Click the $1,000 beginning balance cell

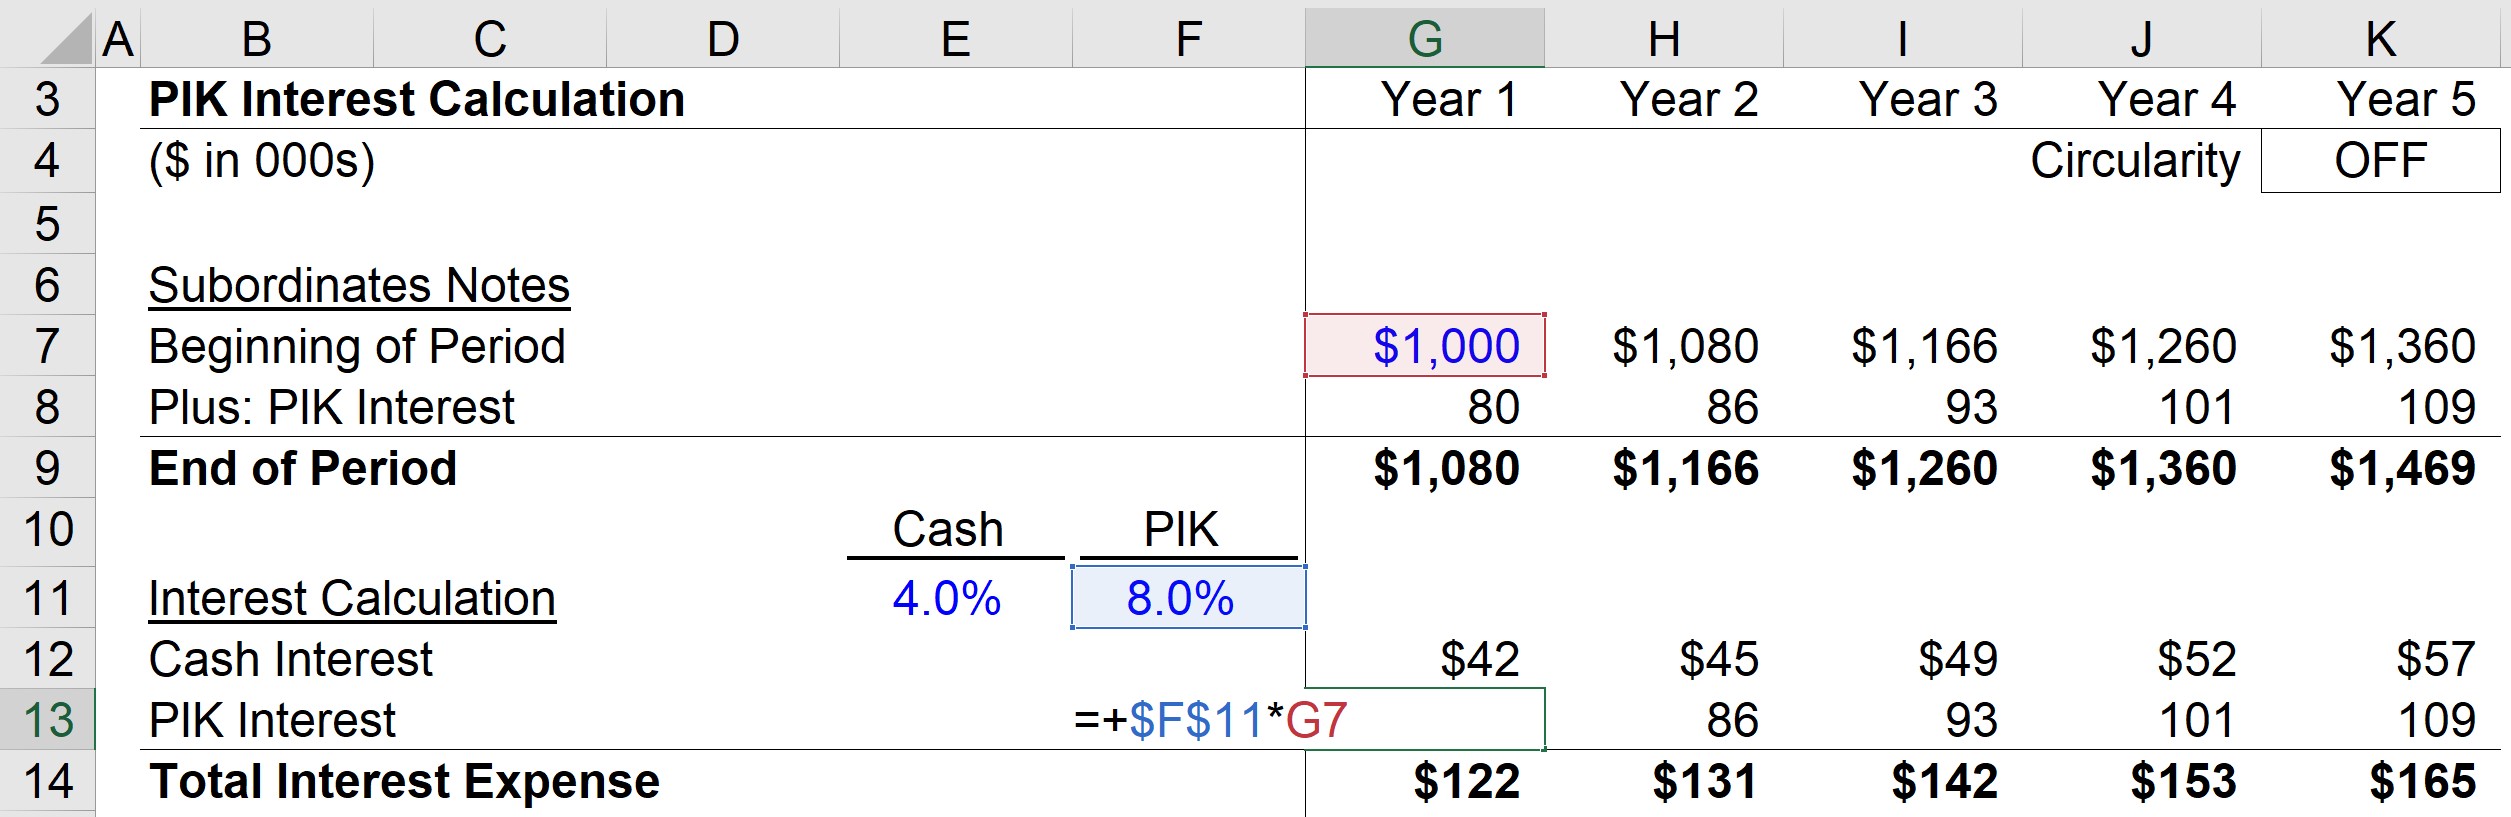point(1425,346)
